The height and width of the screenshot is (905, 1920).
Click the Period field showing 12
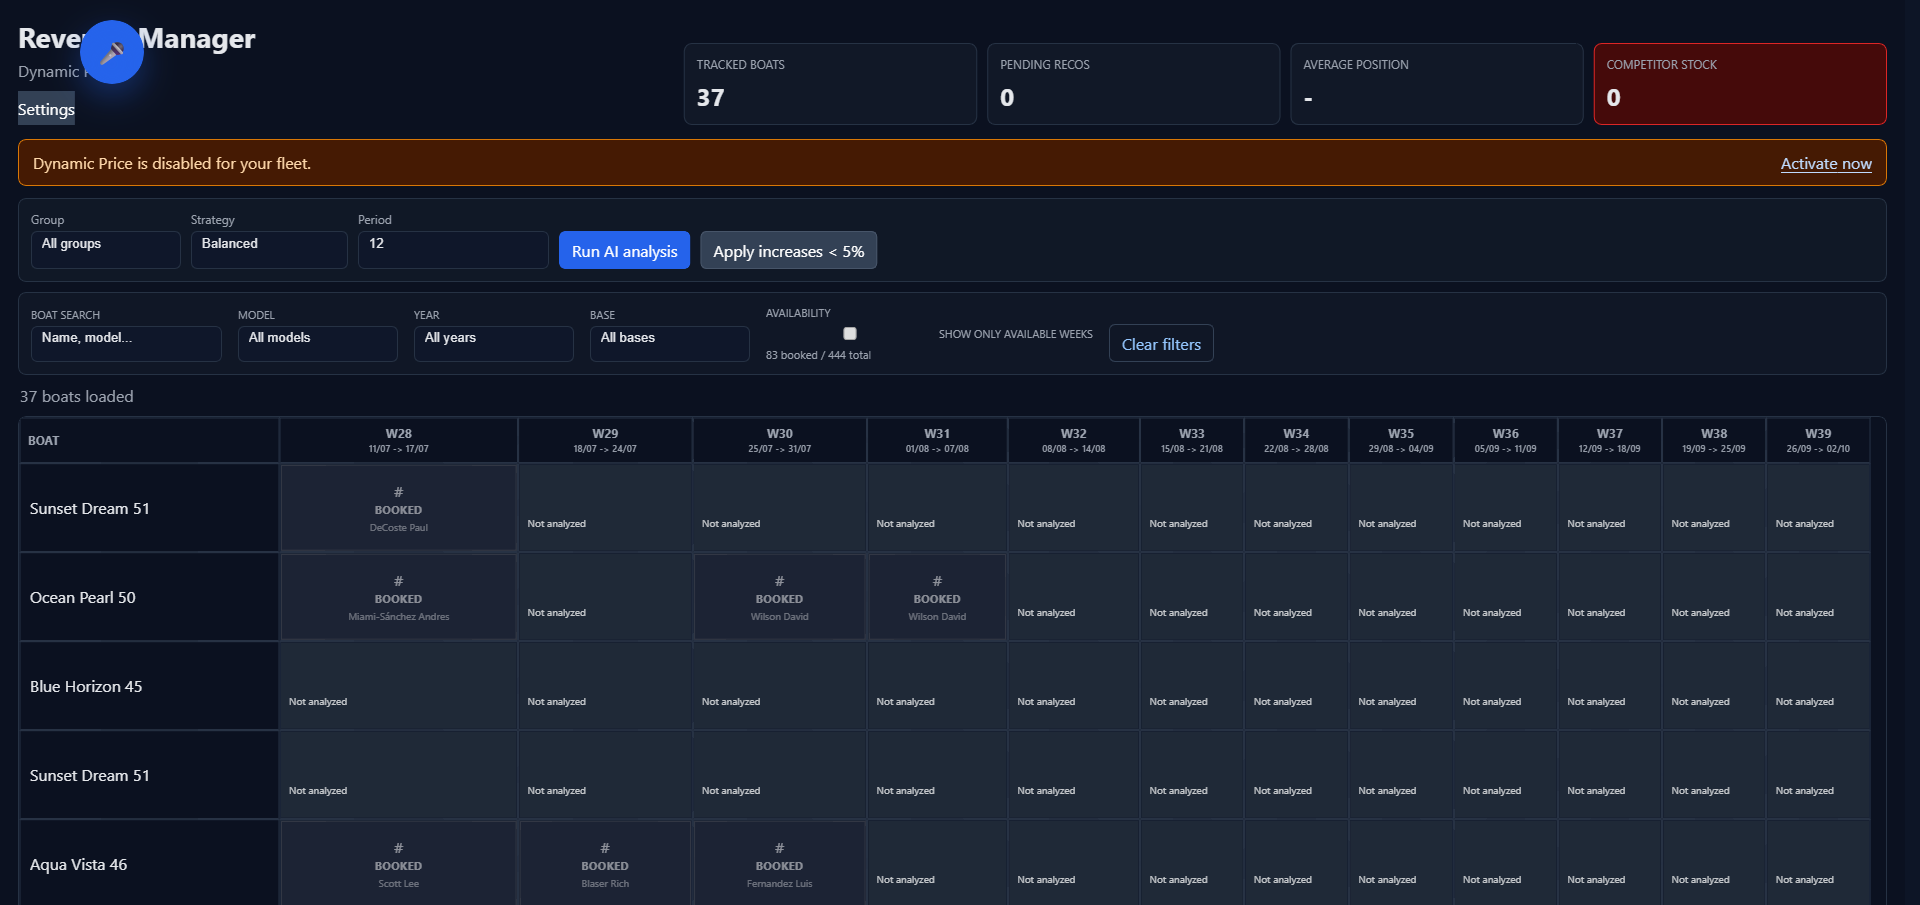pos(453,249)
